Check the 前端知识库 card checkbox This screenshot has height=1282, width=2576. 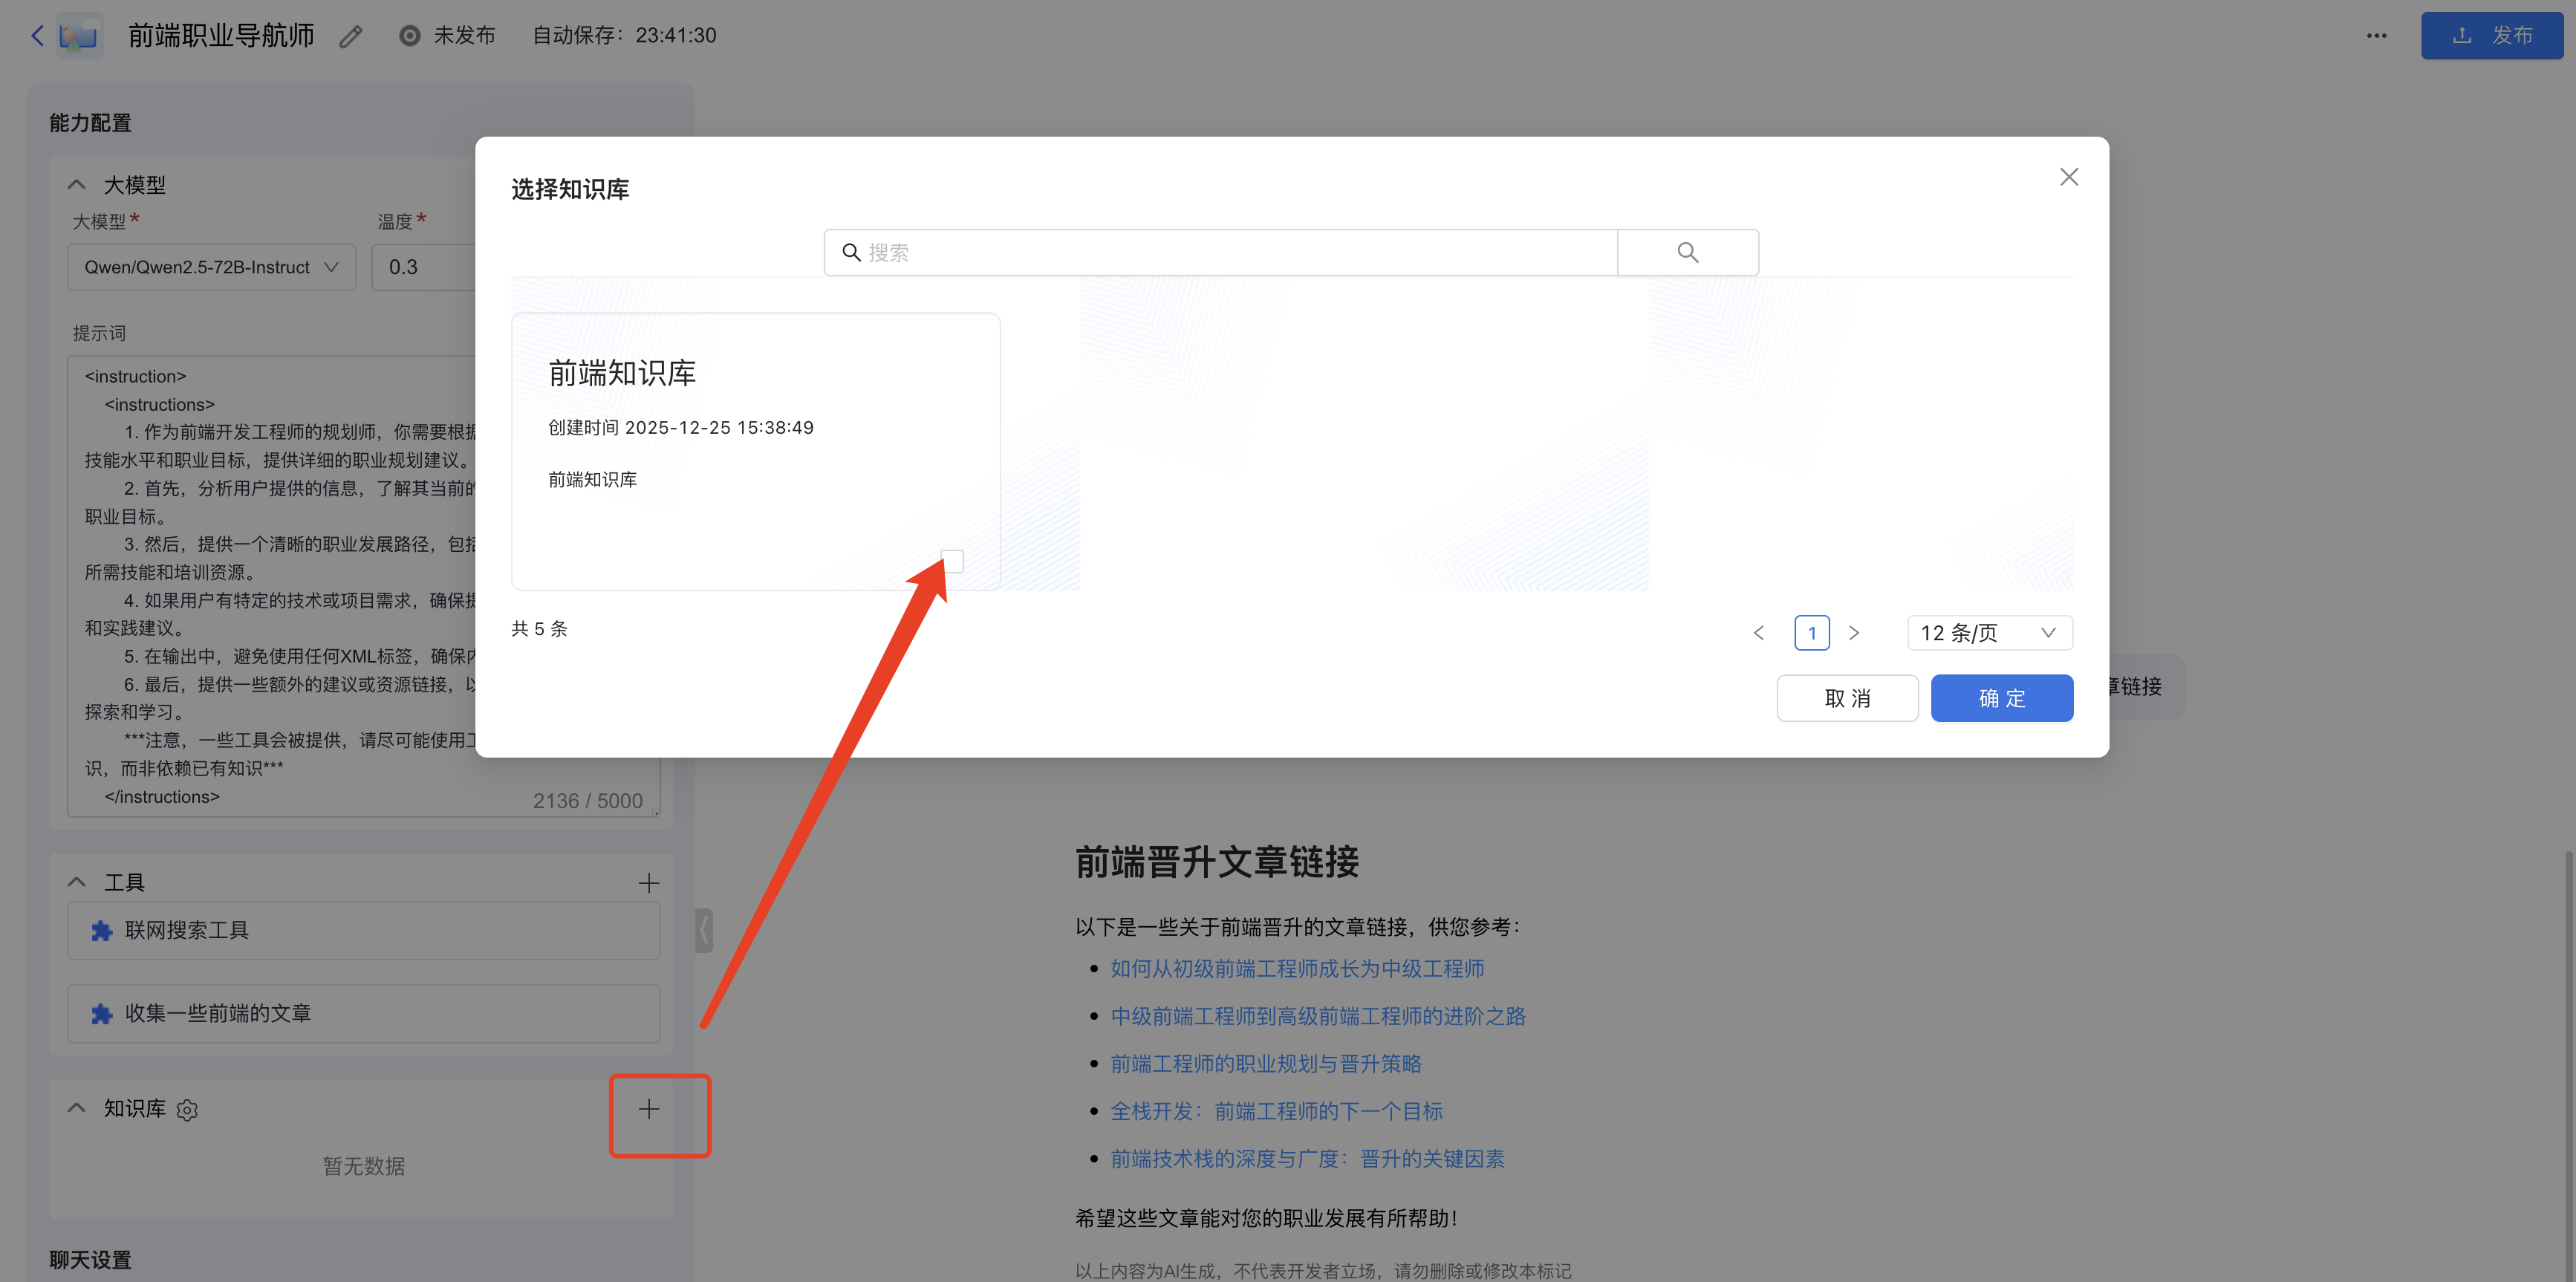(952, 561)
